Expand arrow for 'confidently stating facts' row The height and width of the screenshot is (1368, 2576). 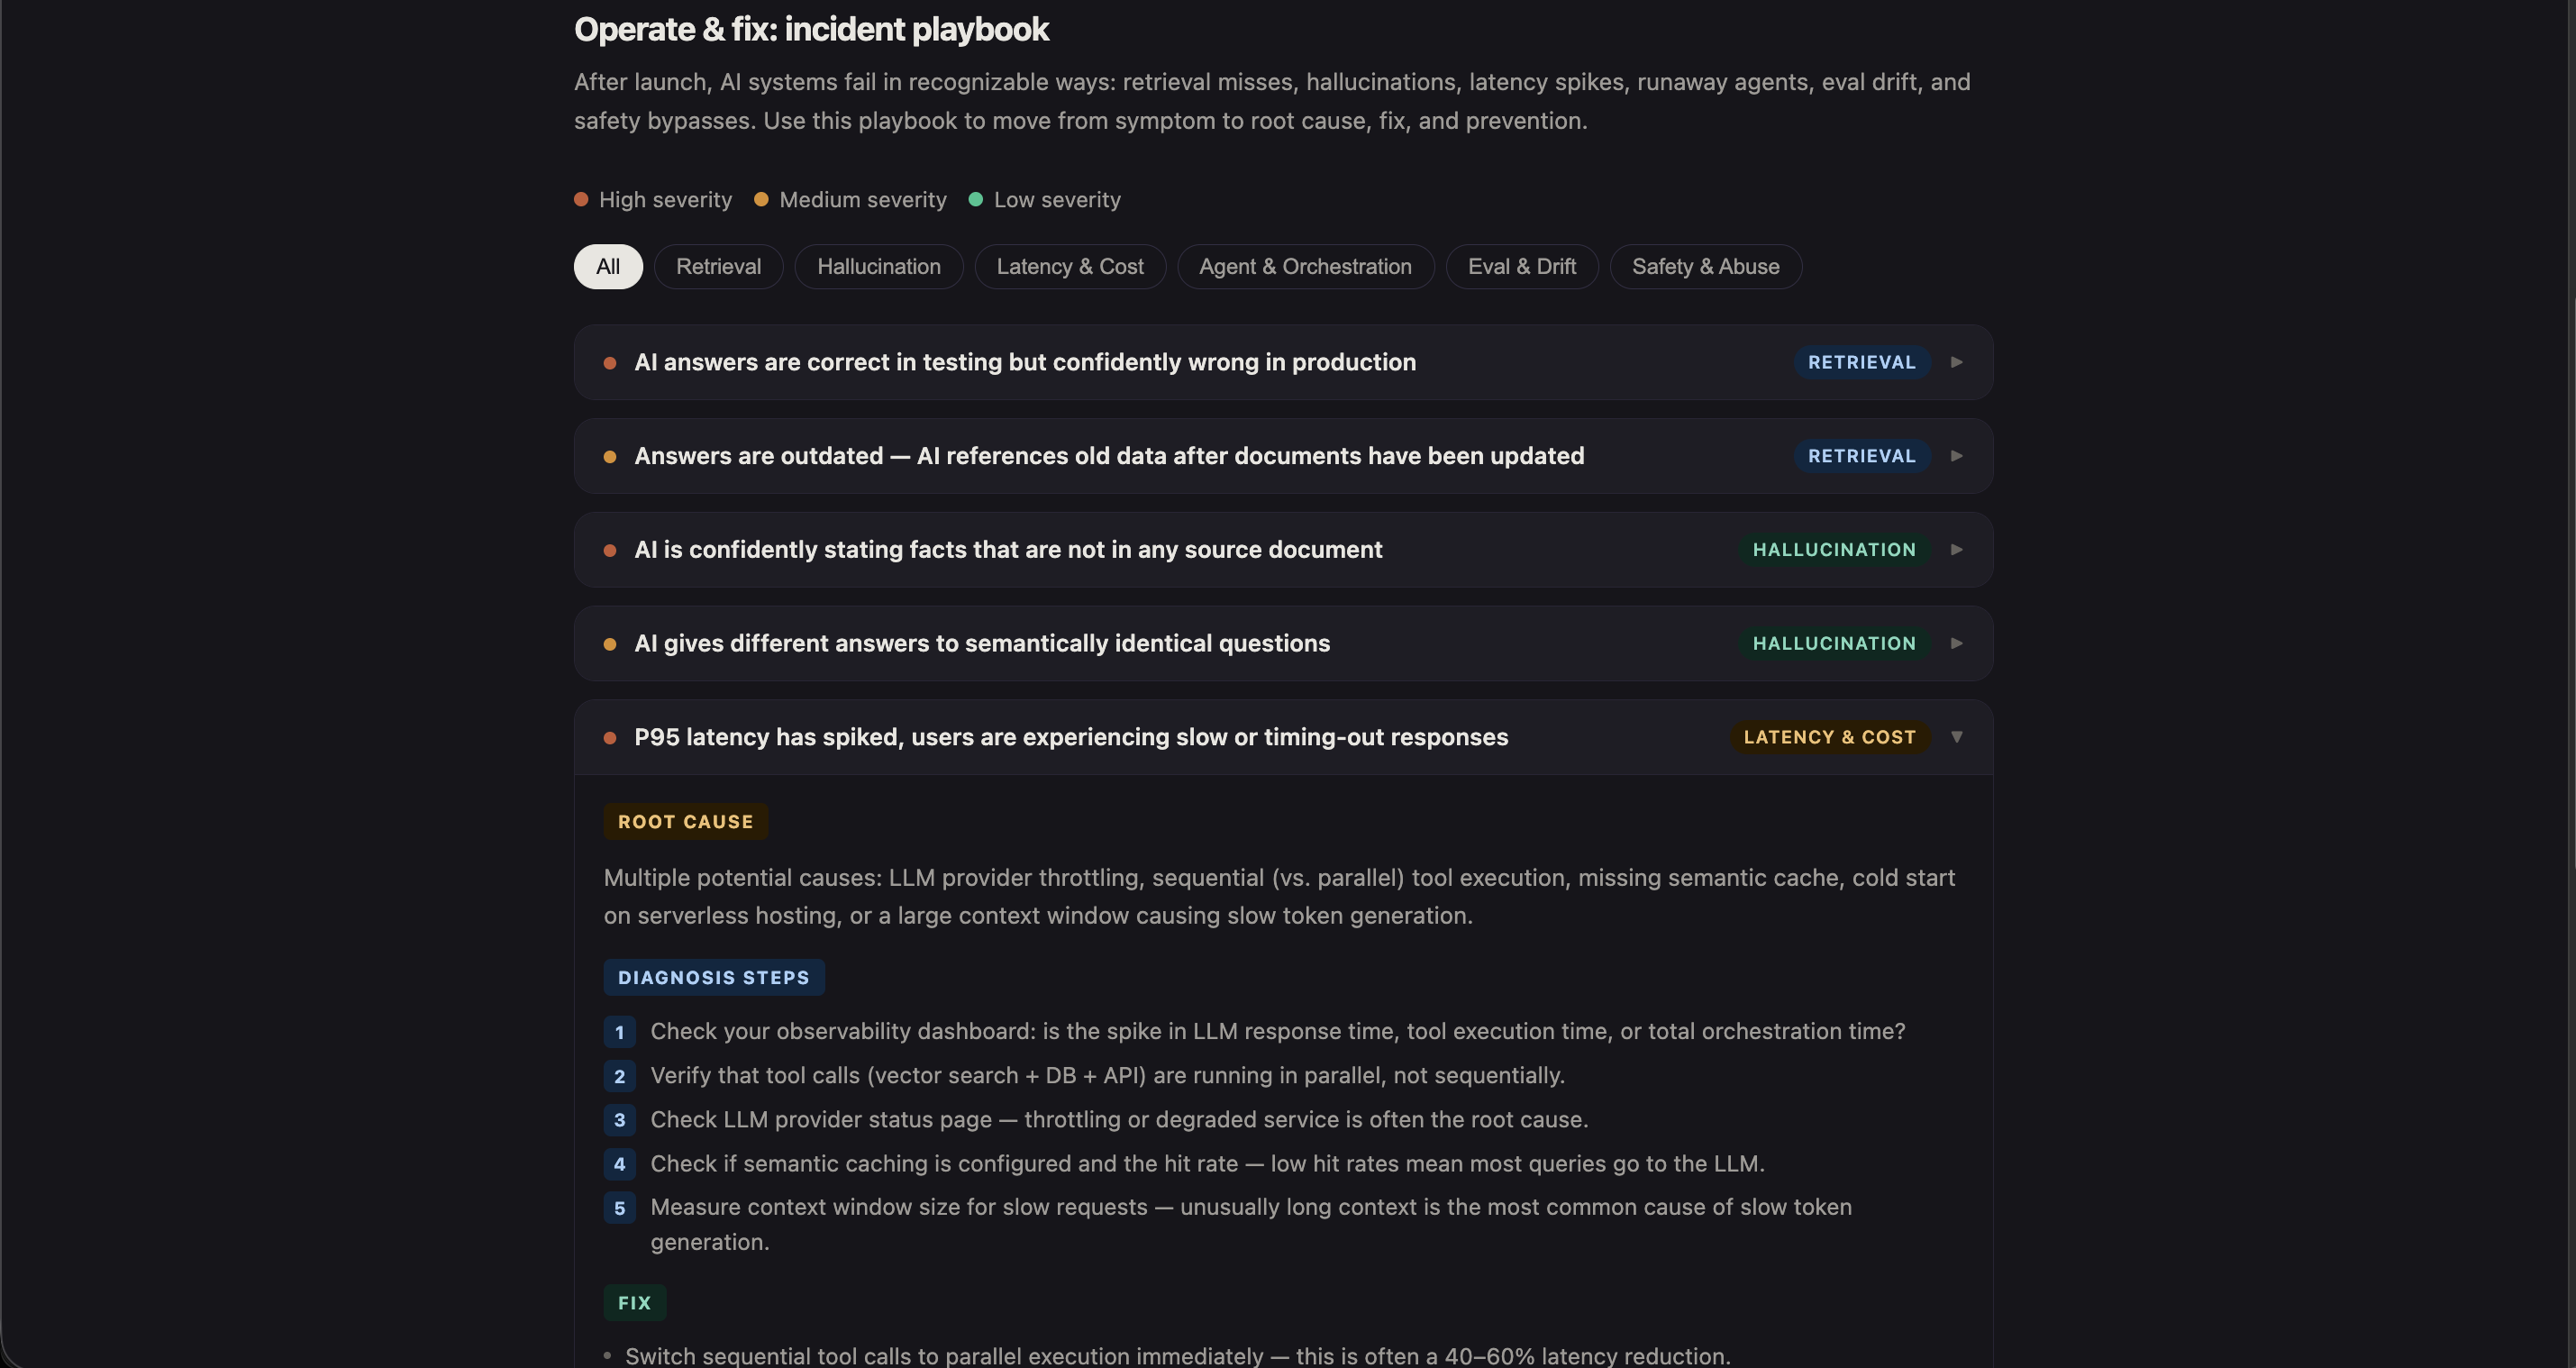tap(1957, 550)
